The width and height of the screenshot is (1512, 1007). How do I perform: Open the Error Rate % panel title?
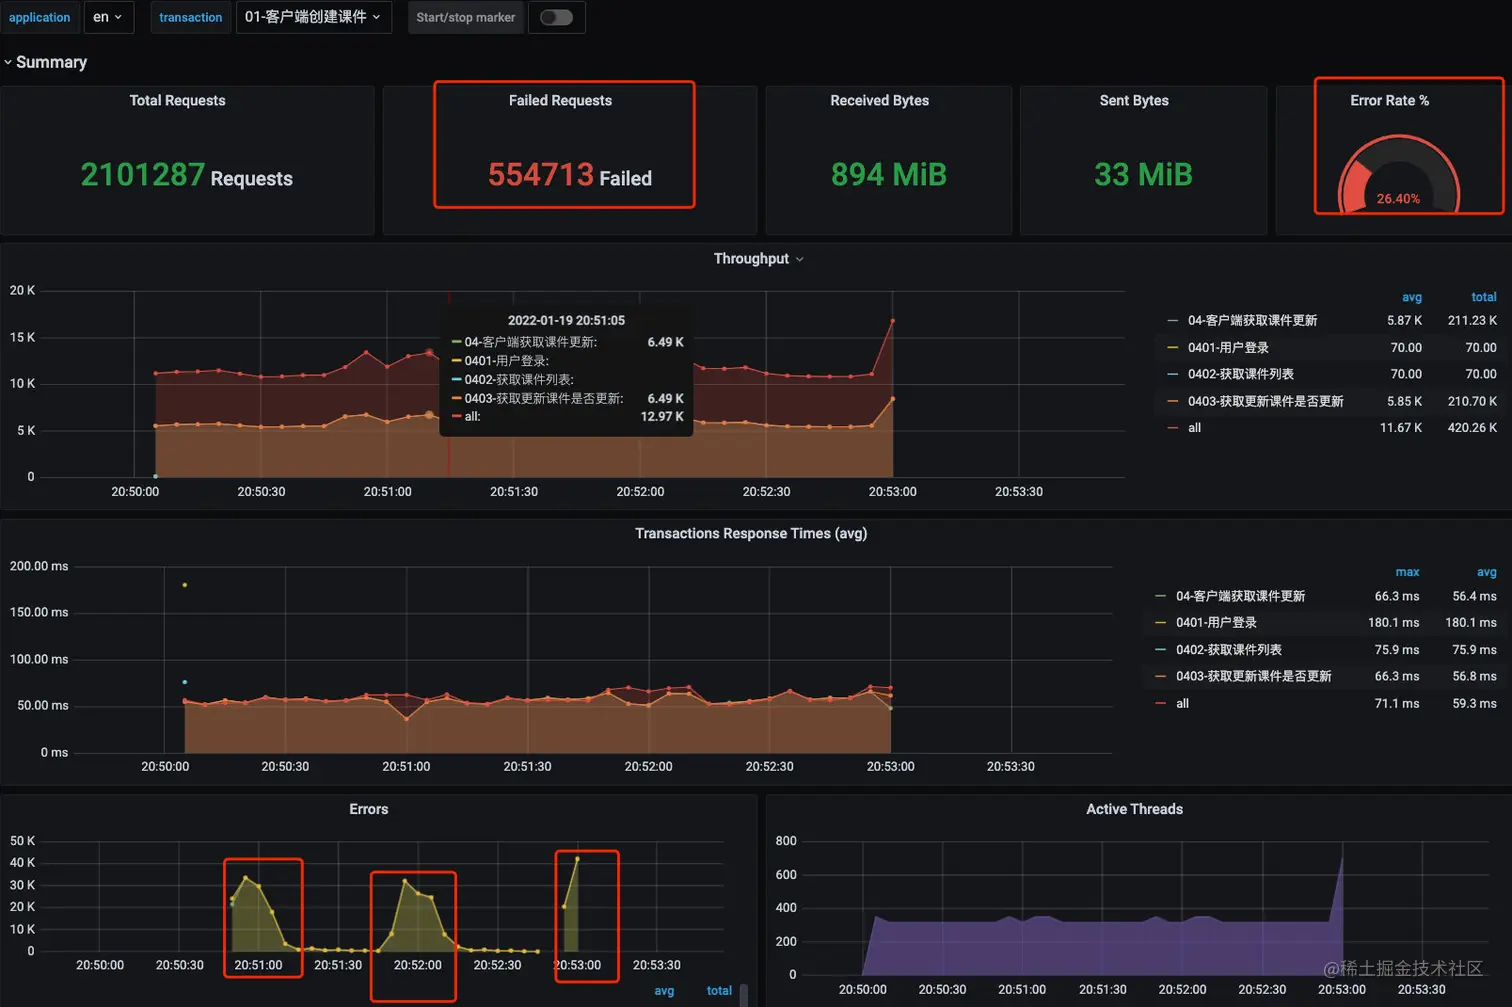(1389, 100)
